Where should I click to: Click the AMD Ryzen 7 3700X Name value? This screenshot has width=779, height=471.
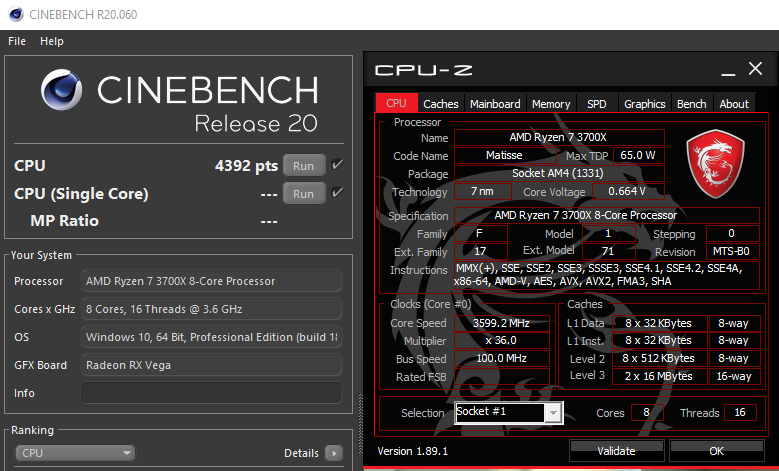[x=559, y=137]
